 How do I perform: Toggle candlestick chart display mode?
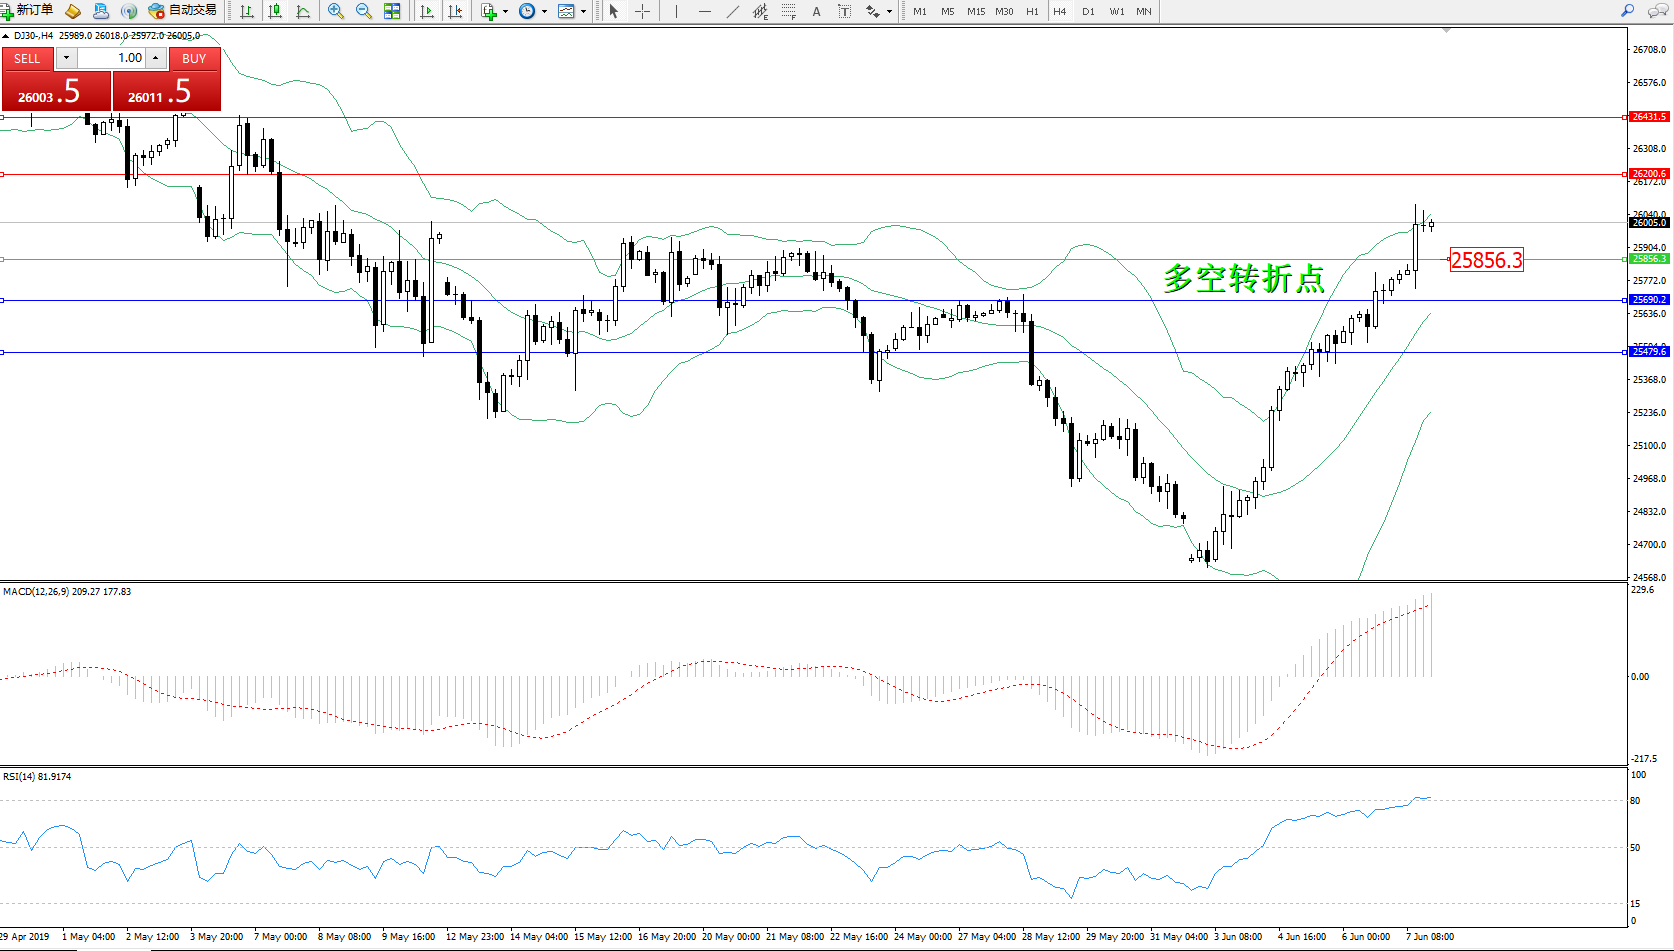(275, 11)
